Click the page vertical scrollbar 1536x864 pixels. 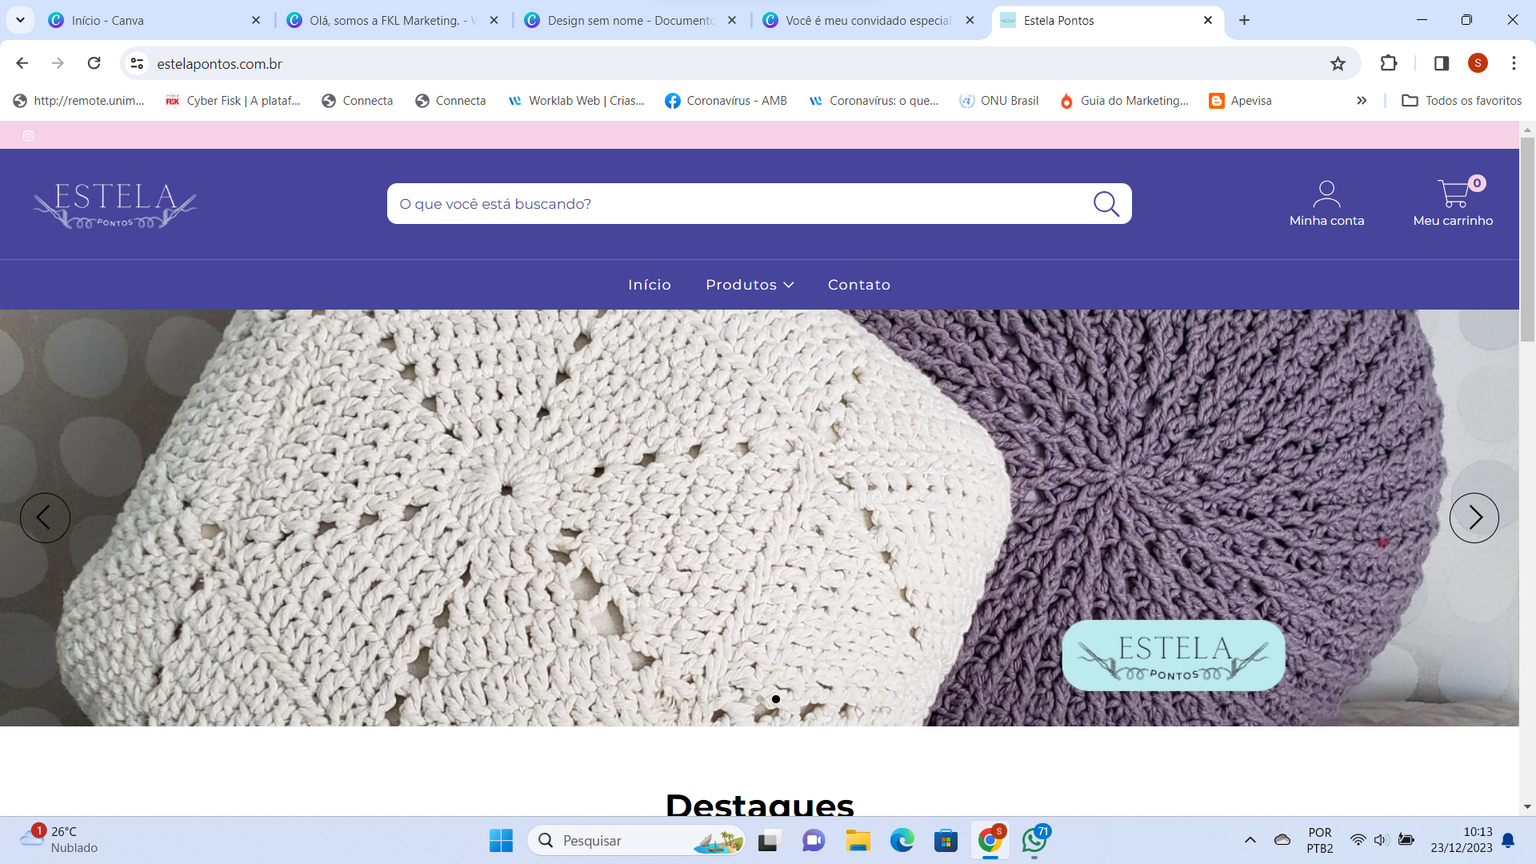1527,240
